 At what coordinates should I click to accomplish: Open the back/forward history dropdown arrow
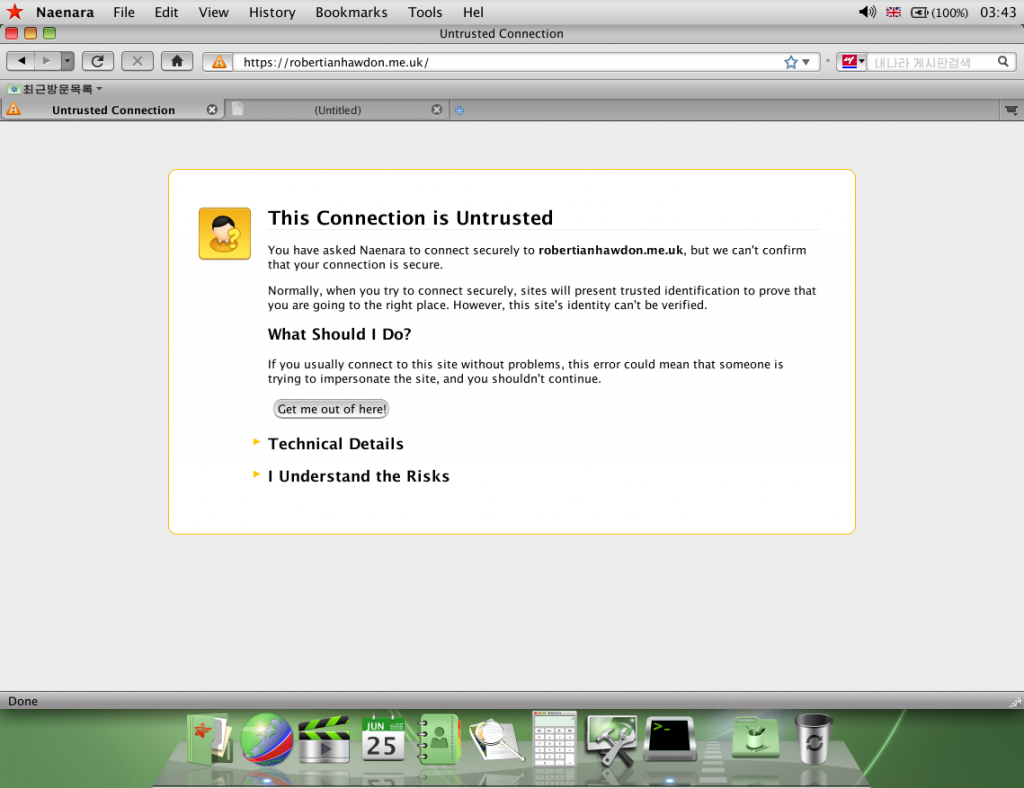coord(67,61)
